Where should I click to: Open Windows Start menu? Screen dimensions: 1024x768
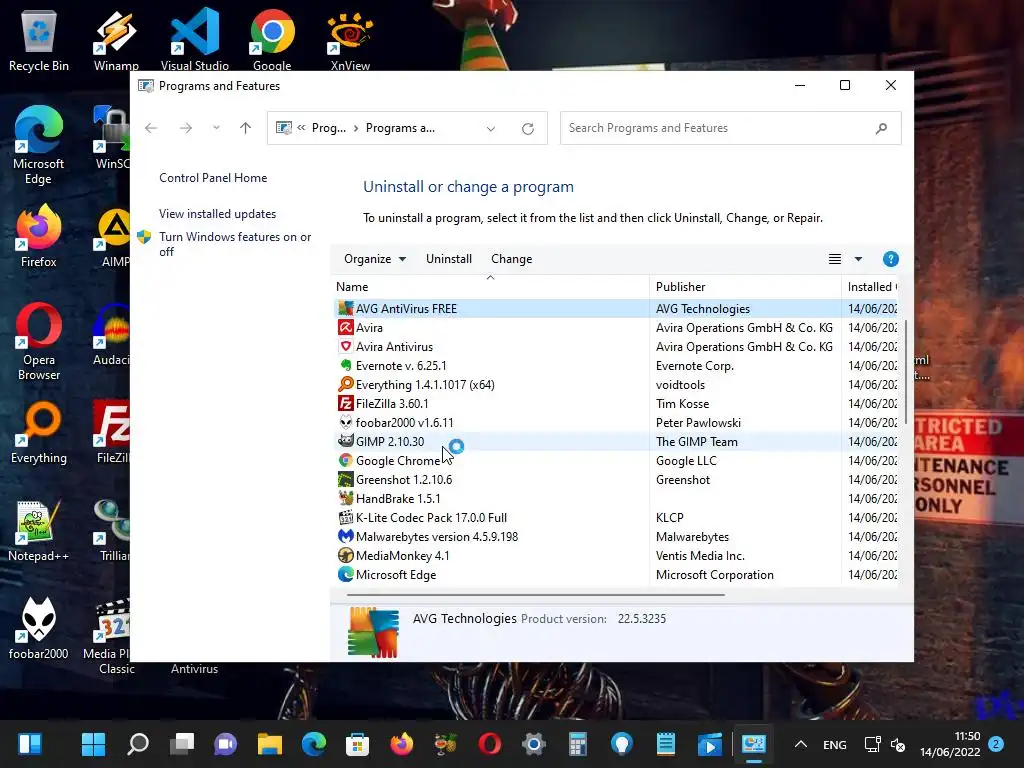pyautogui.click(x=93, y=744)
